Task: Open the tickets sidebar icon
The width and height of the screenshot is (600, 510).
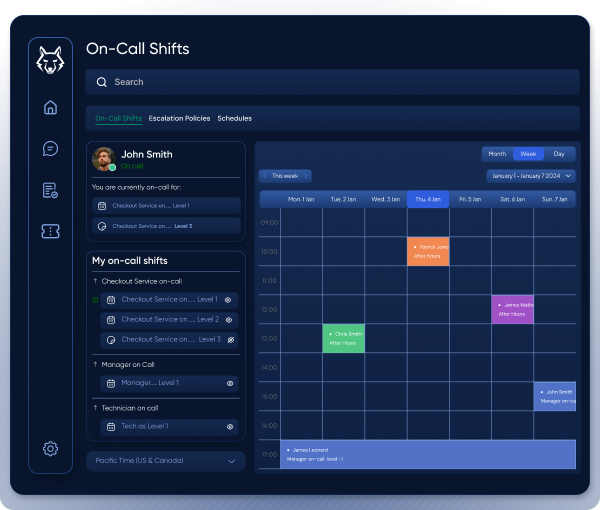Action: pyautogui.click(x=50, y=231)
